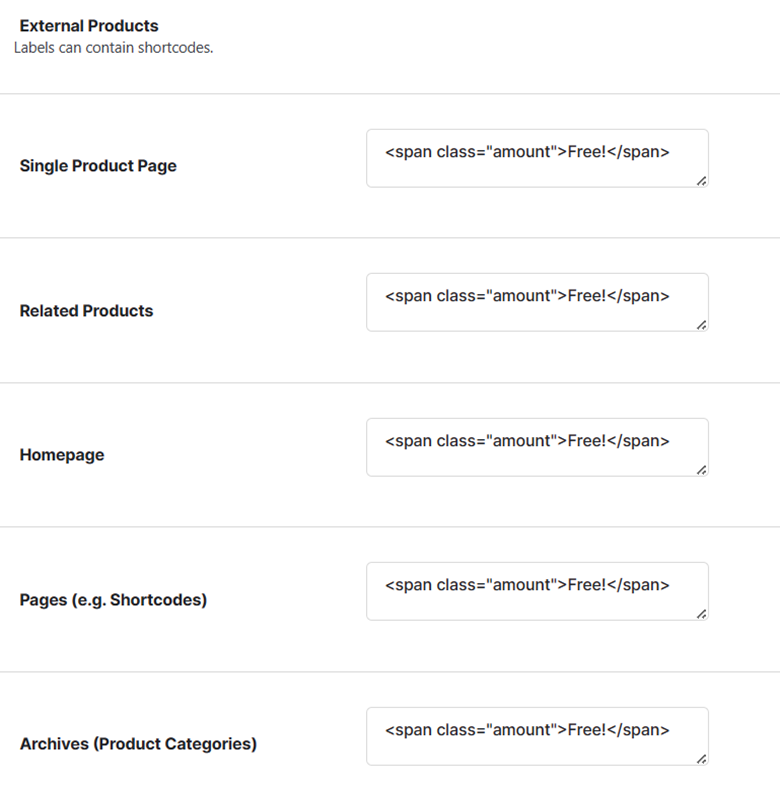Screen dimensions: 780x785
Task: Click the Related Products field label
Action: pyautogui.click(x=86, y=310)
